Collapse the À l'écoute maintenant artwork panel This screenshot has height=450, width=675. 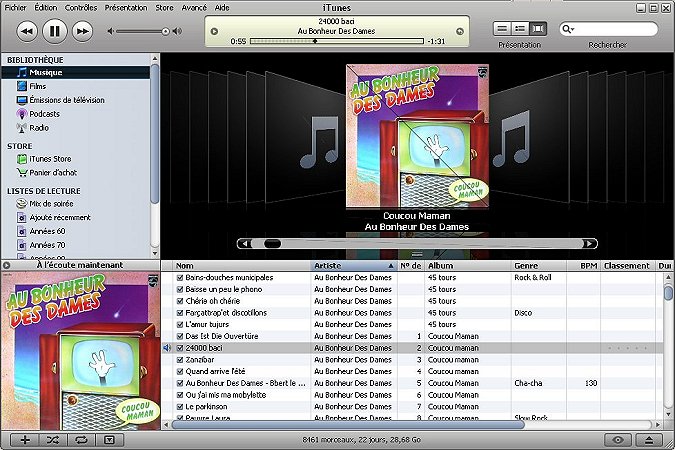coord(6,265)
